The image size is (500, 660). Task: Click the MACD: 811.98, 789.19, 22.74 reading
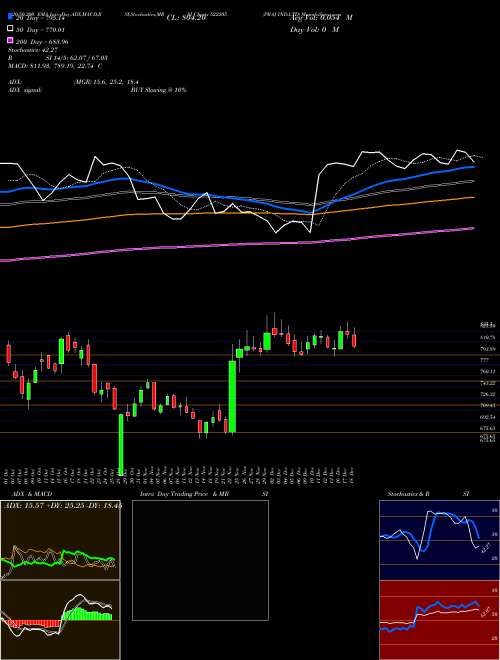coord(55,66)
